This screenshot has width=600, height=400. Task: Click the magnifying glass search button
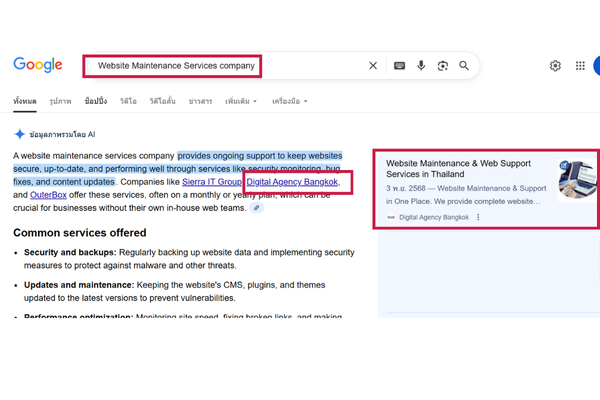click(464, 66)
